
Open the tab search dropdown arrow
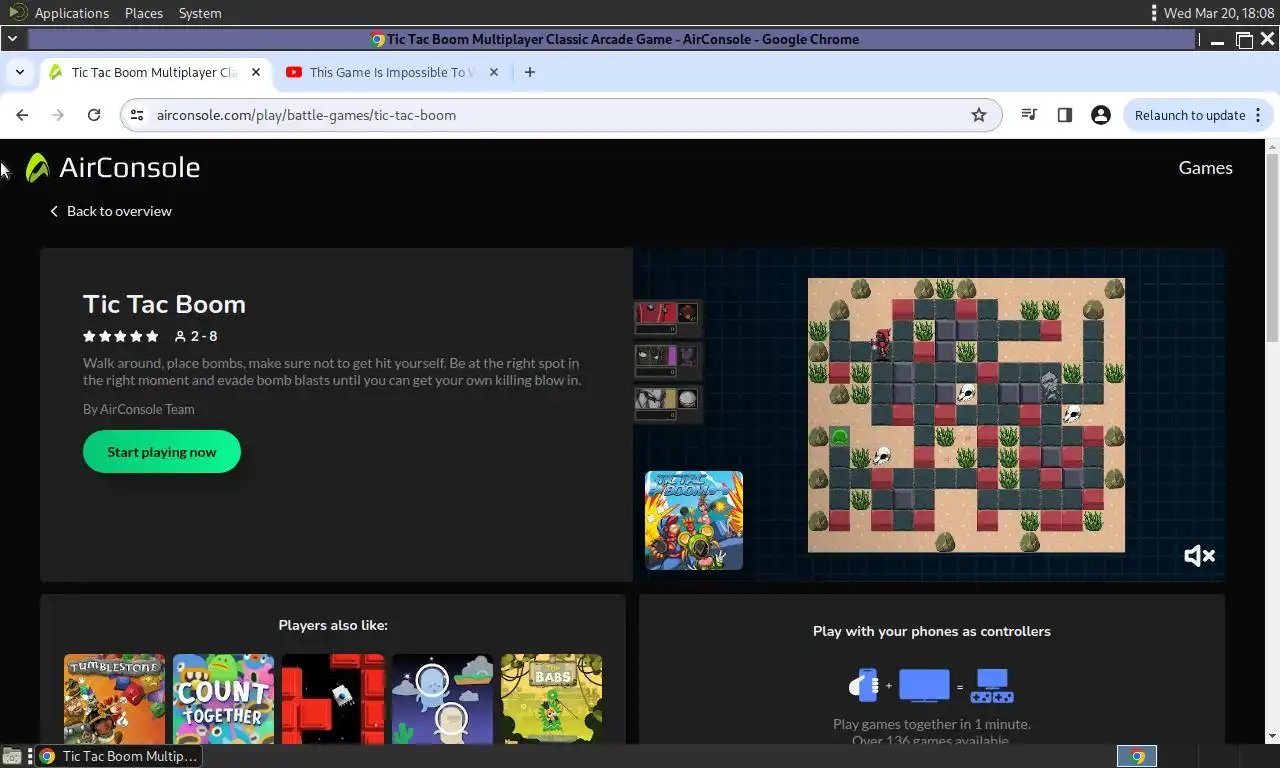19,72
